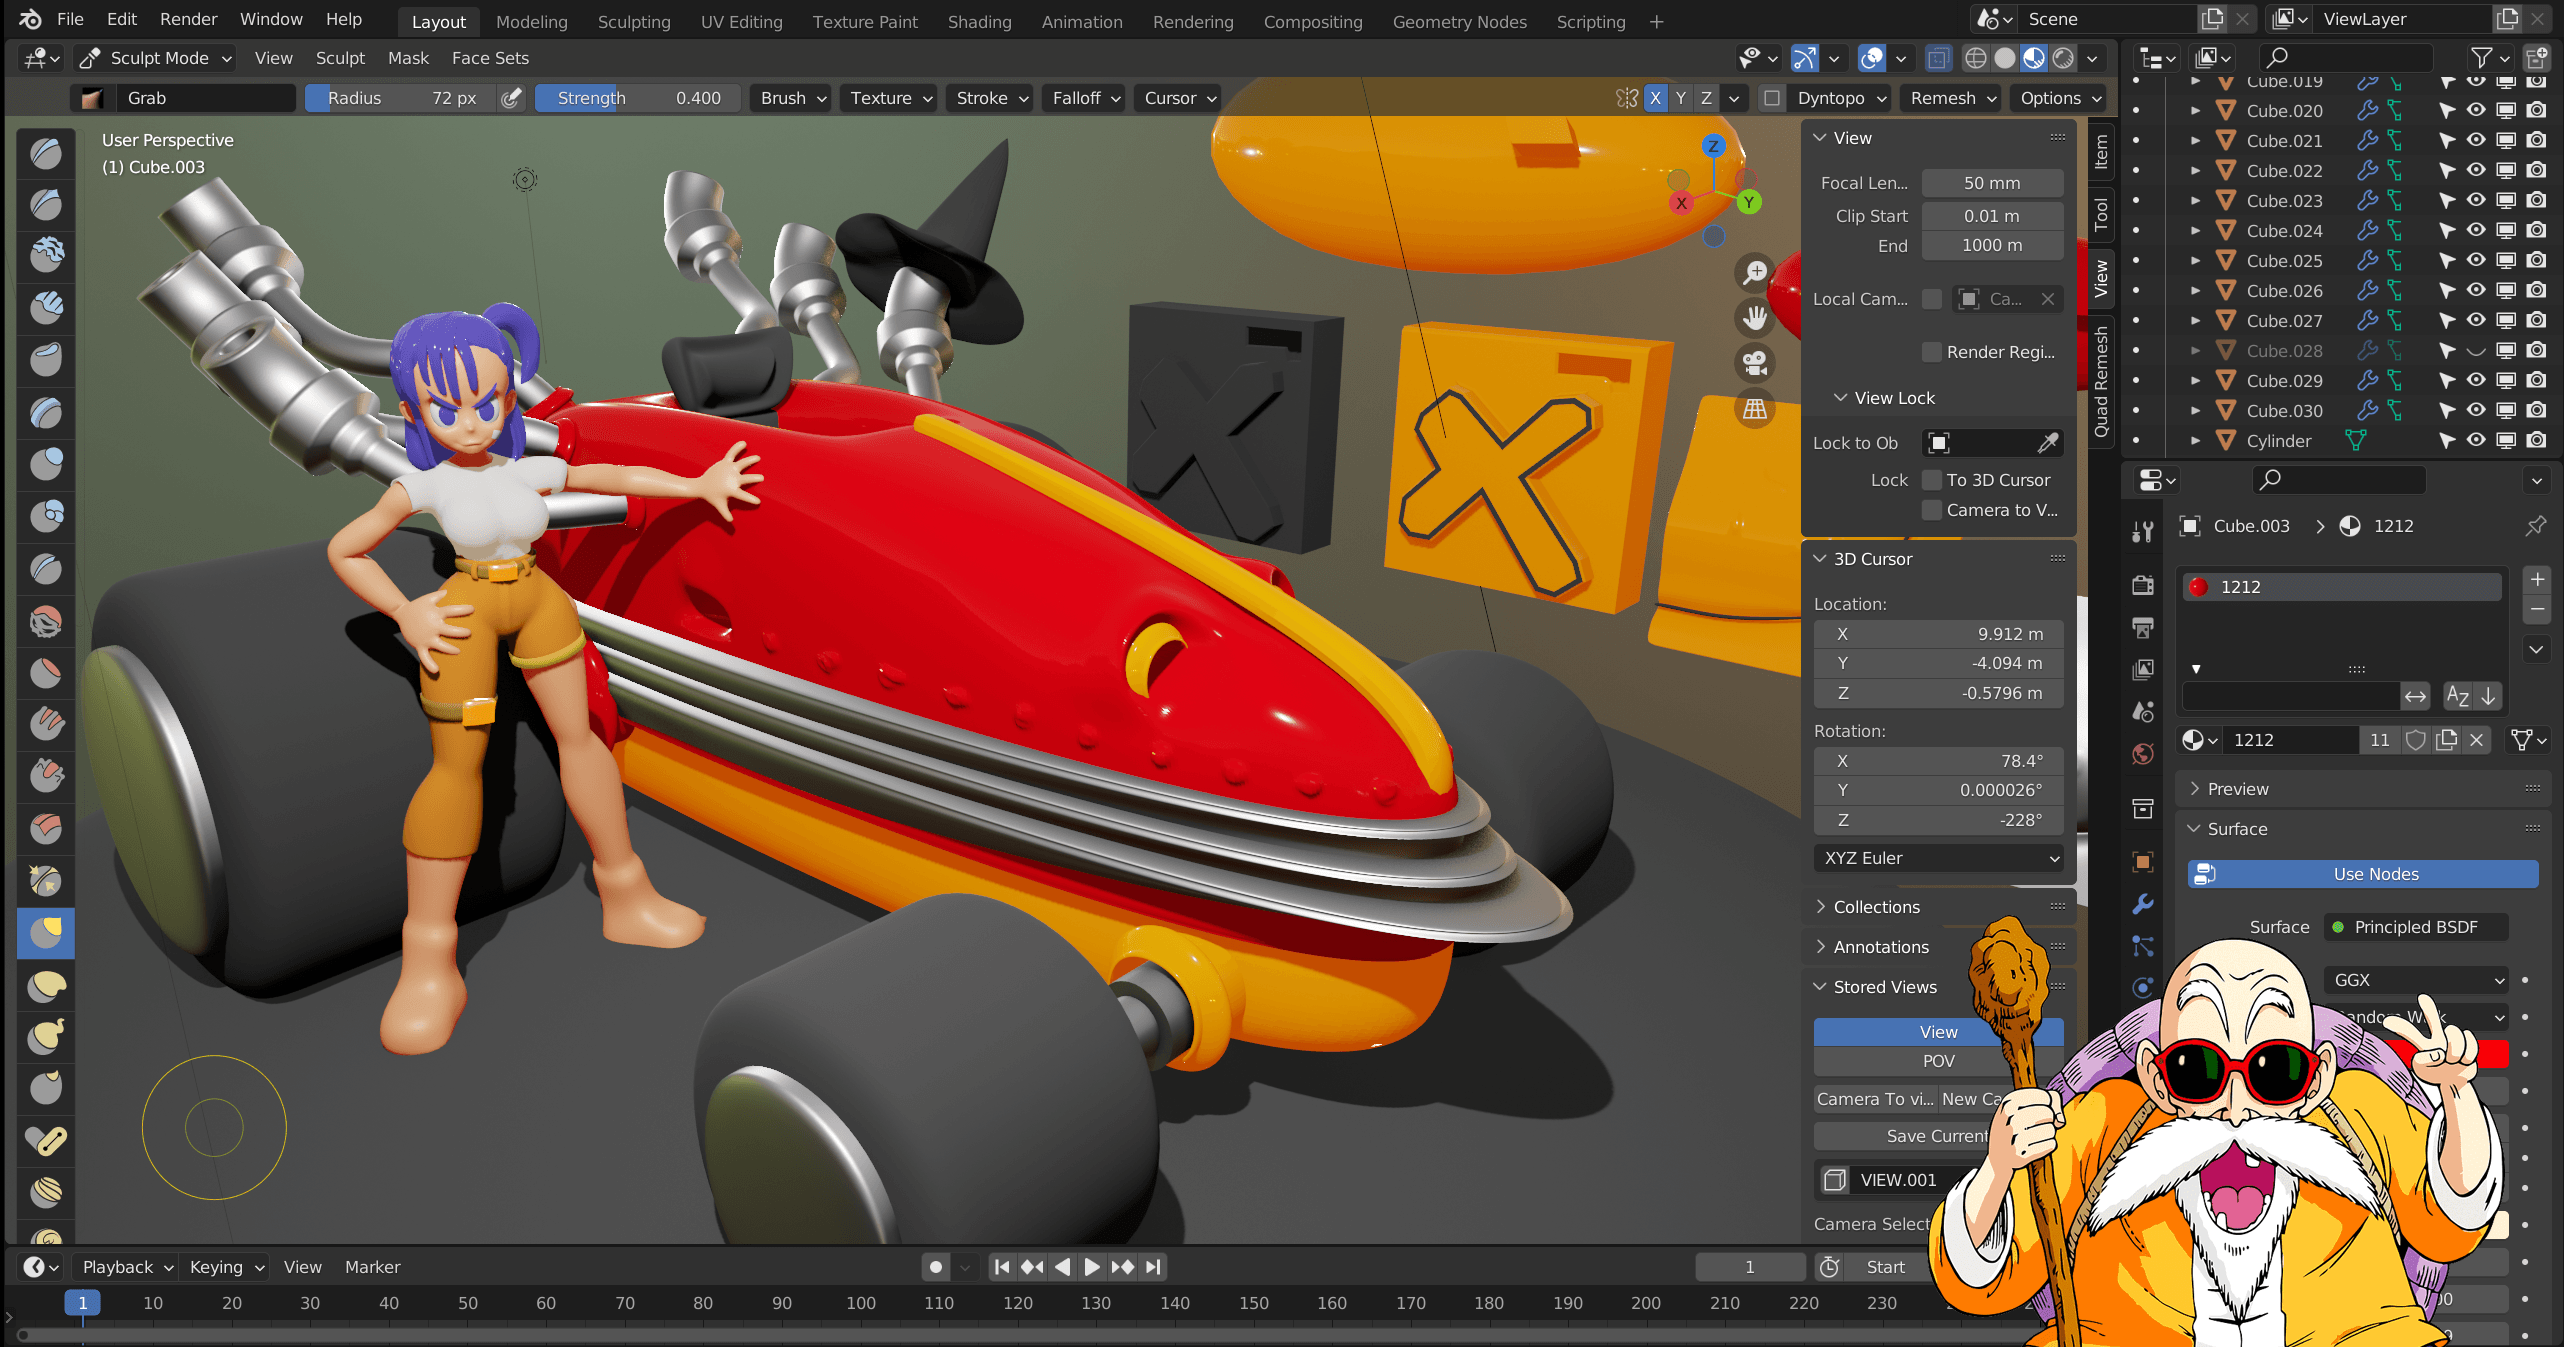
Task: Toggle camera view gizmo icon
Action: coord(1755,363)
